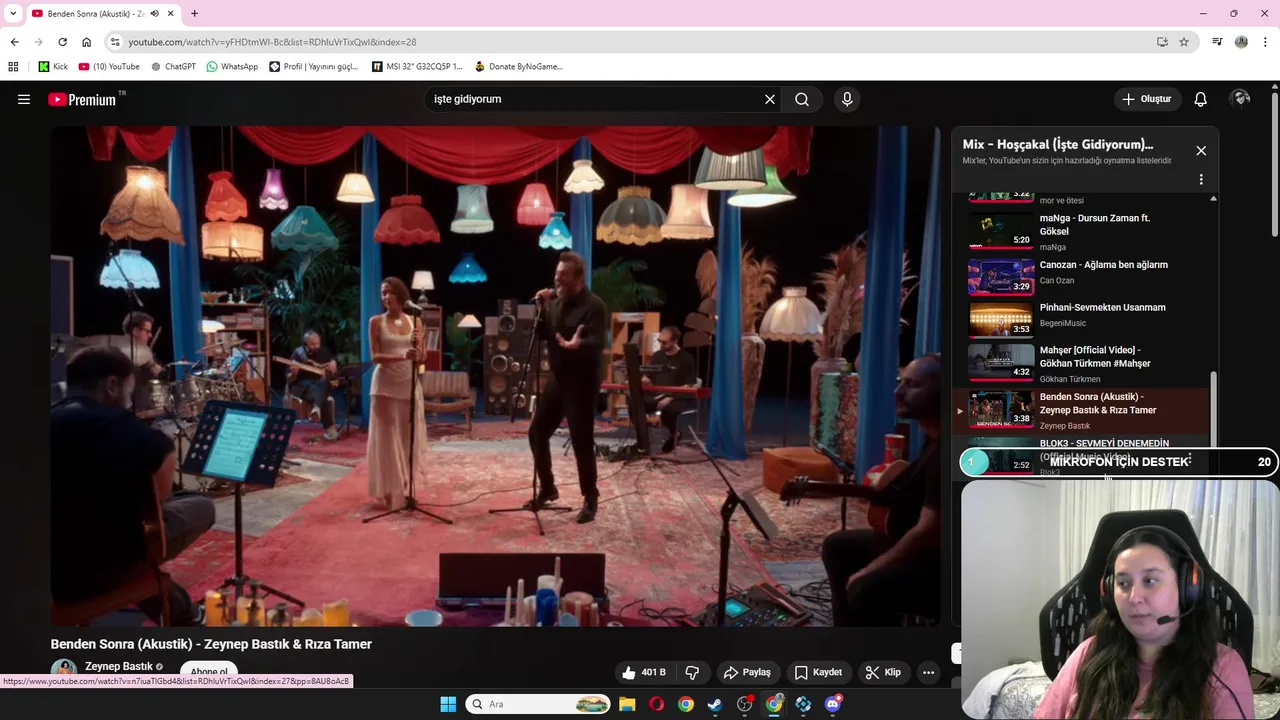Open the MSI 32" G32CQ5P bookmark
This screenshot has height=720, width=1280.
pos(417,66)
